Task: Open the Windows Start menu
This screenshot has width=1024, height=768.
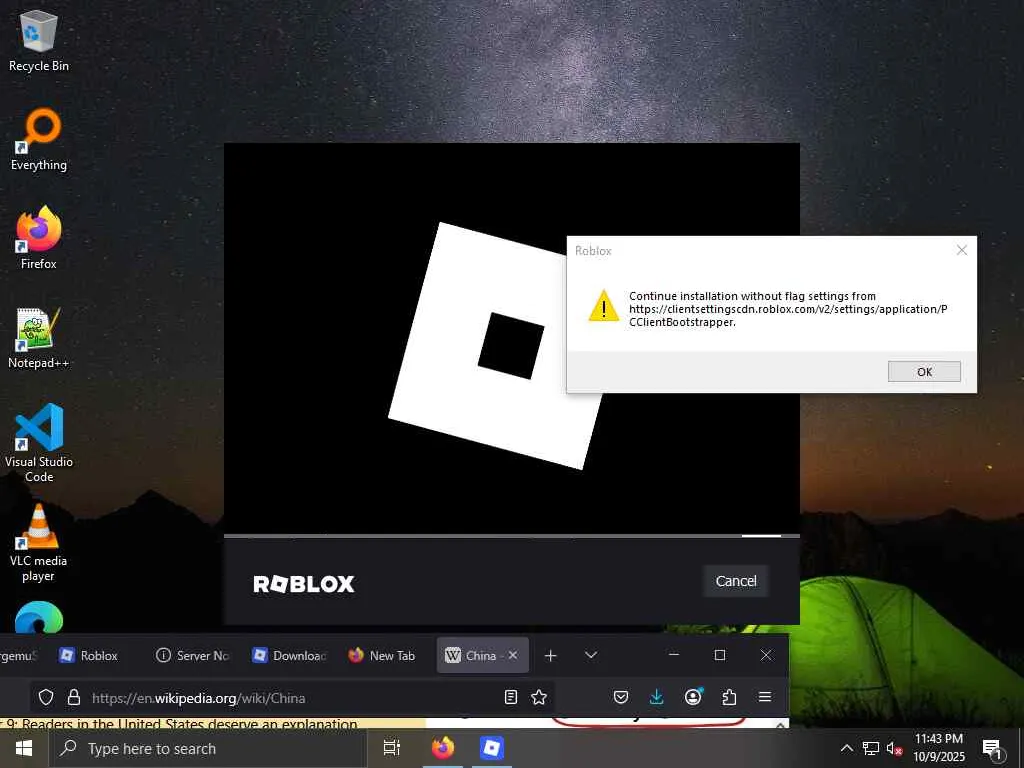Action: (24, 748)
